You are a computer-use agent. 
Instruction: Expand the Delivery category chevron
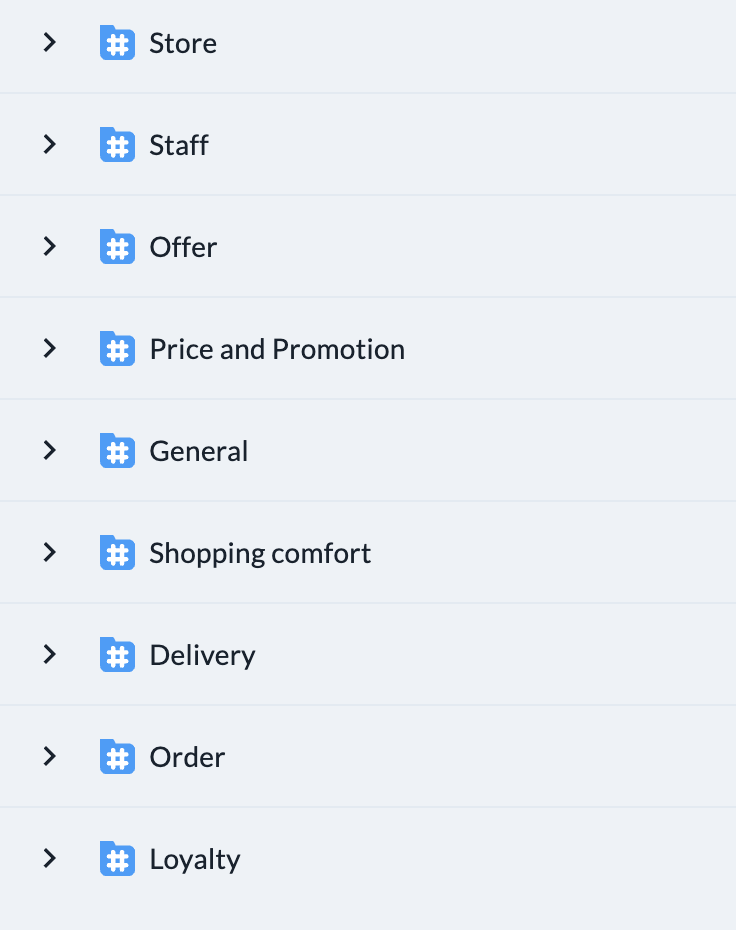point(50,654)
